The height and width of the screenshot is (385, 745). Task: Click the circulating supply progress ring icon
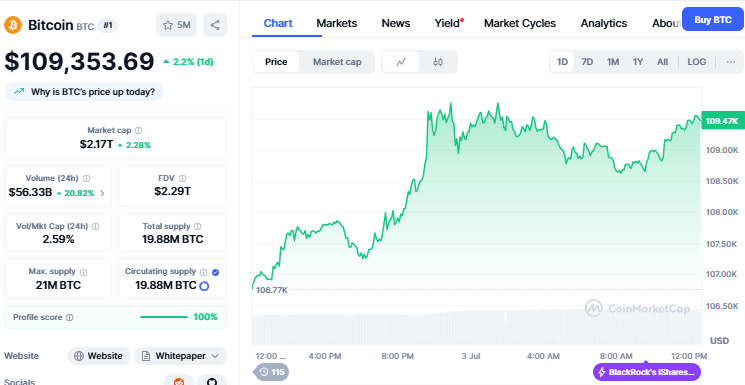pos(204,286)
